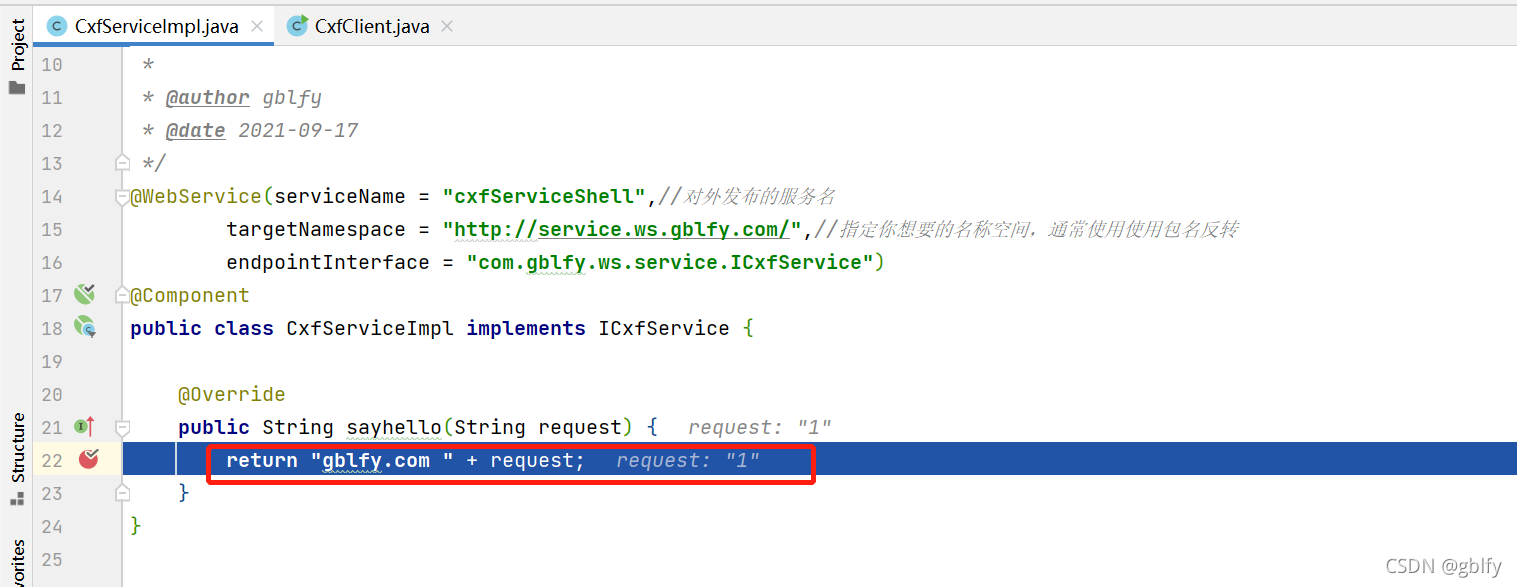
Task: Click the CxfServiceImpl.java file icon in tab
Action: 58,26
